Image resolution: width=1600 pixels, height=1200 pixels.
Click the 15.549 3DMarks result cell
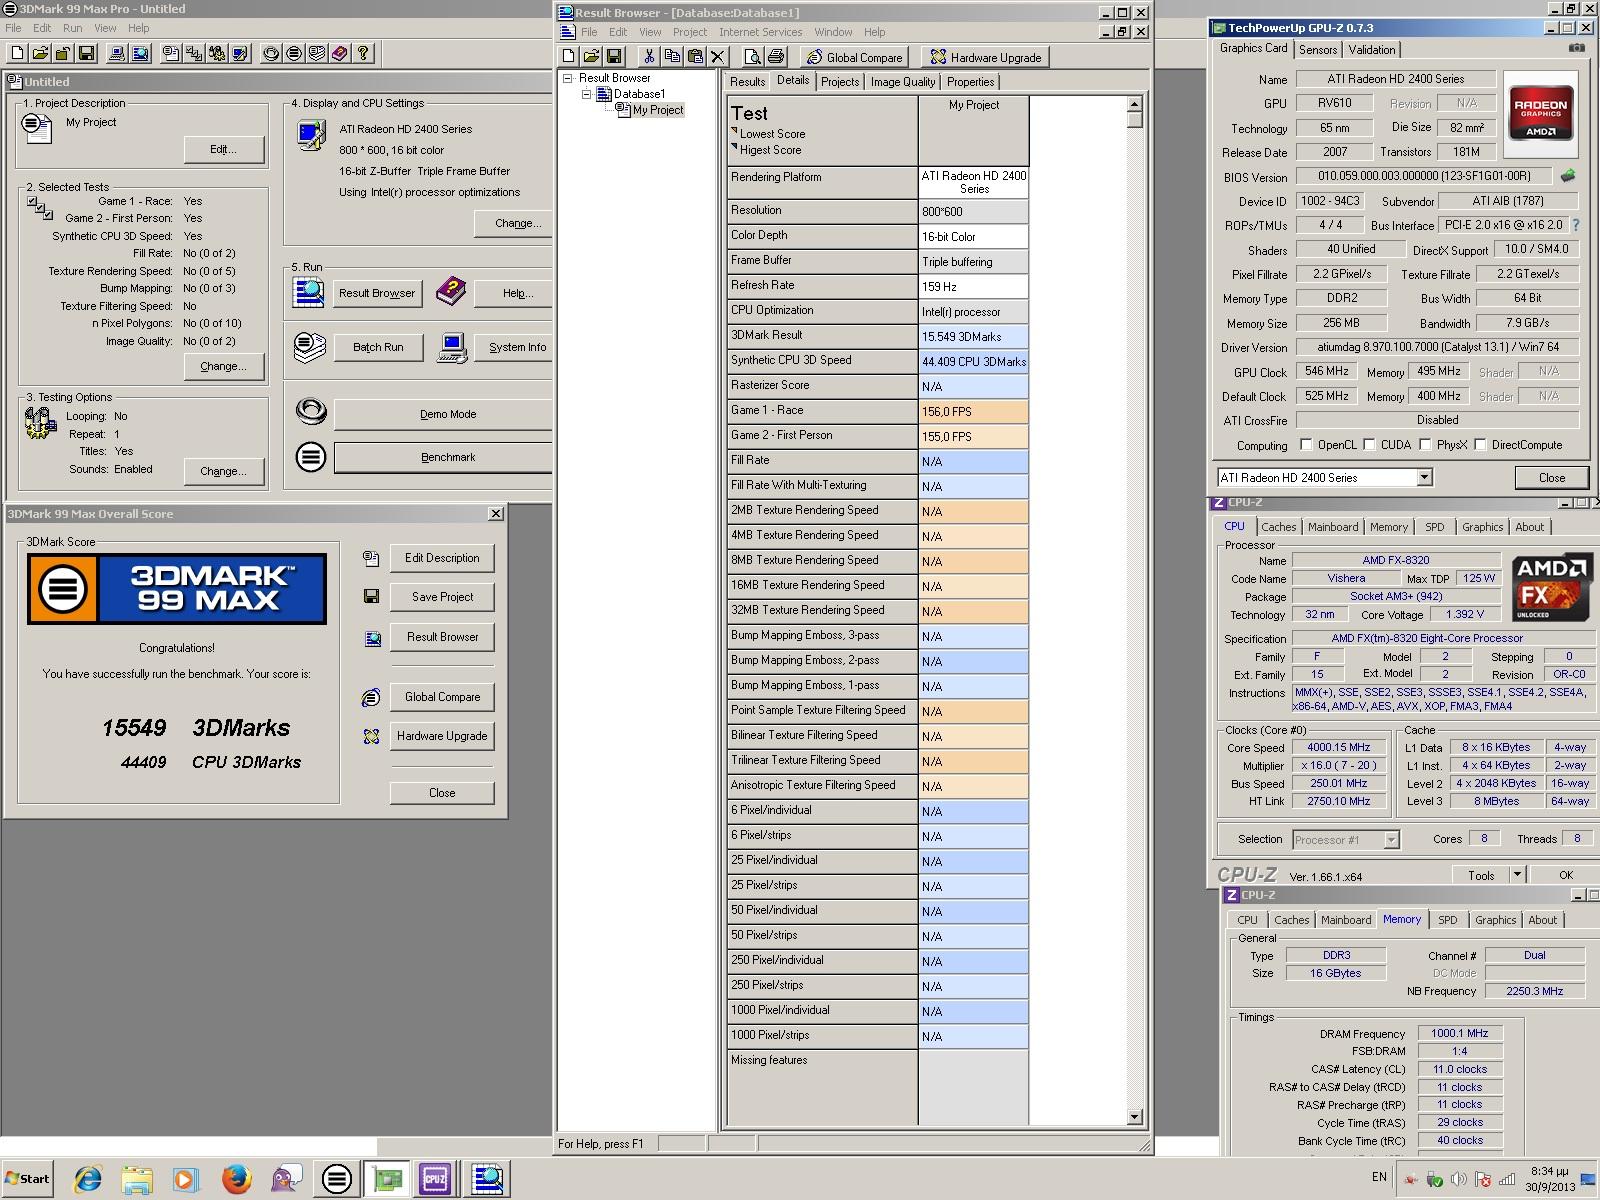click(x=973, y=337)
